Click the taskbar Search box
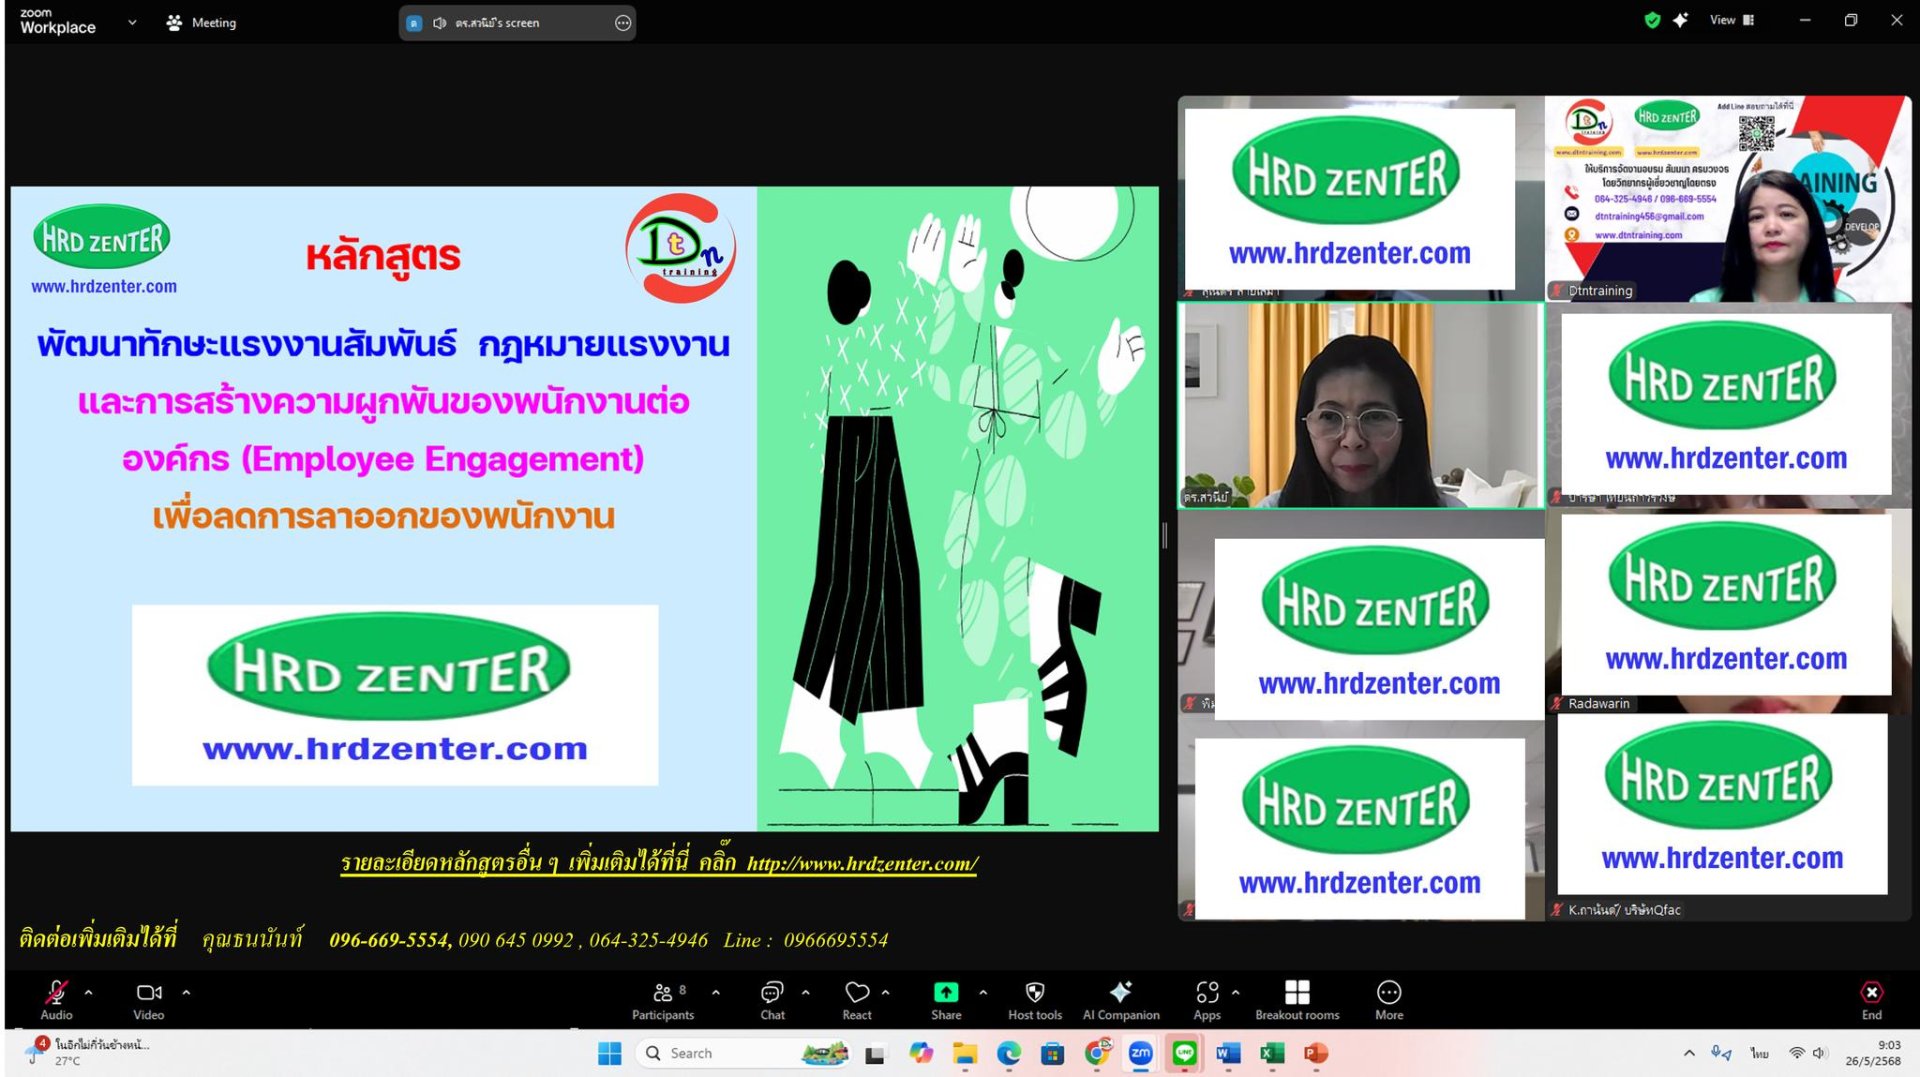Screen dimensions: 1920x1077 [742, 1053]
